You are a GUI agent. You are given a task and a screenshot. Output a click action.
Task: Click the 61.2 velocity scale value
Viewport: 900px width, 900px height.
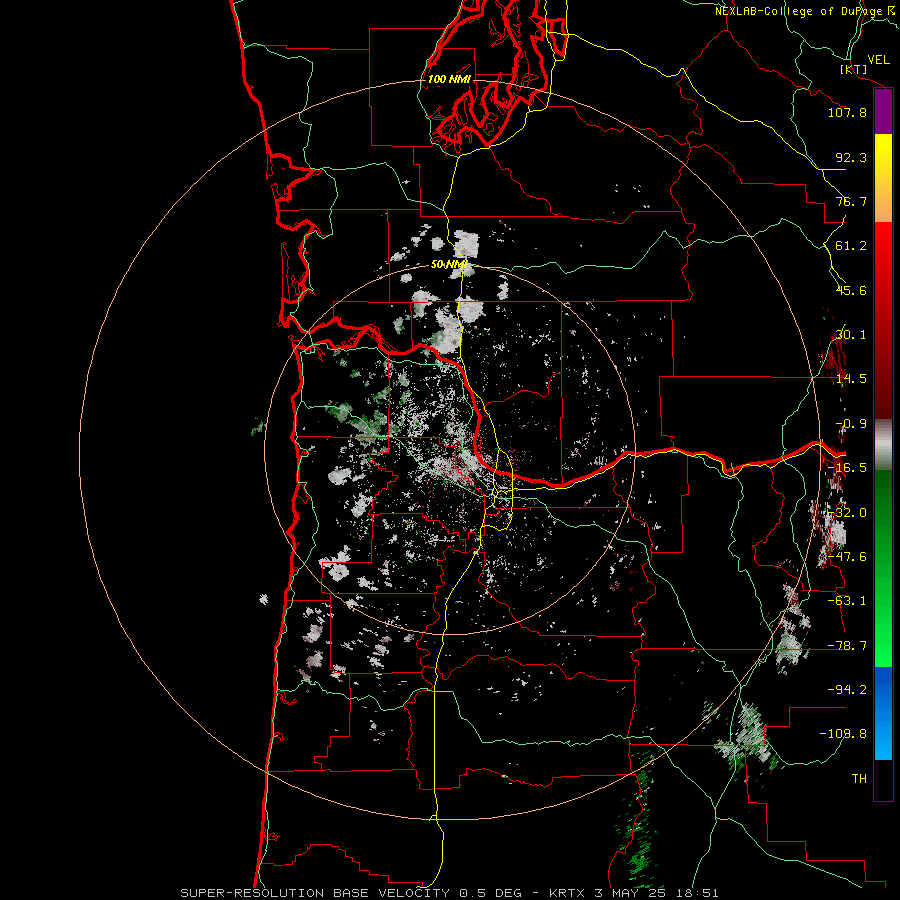pos(851,246)
